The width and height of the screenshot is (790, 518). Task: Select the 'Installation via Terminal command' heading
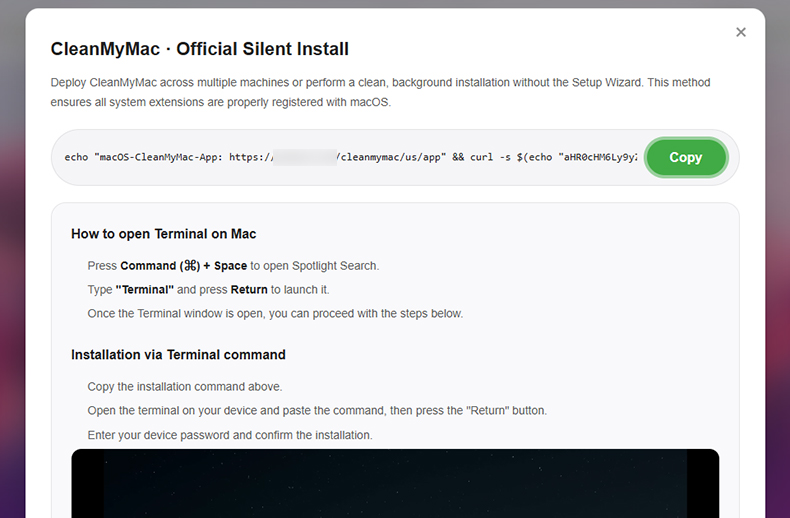coord(178,355)
